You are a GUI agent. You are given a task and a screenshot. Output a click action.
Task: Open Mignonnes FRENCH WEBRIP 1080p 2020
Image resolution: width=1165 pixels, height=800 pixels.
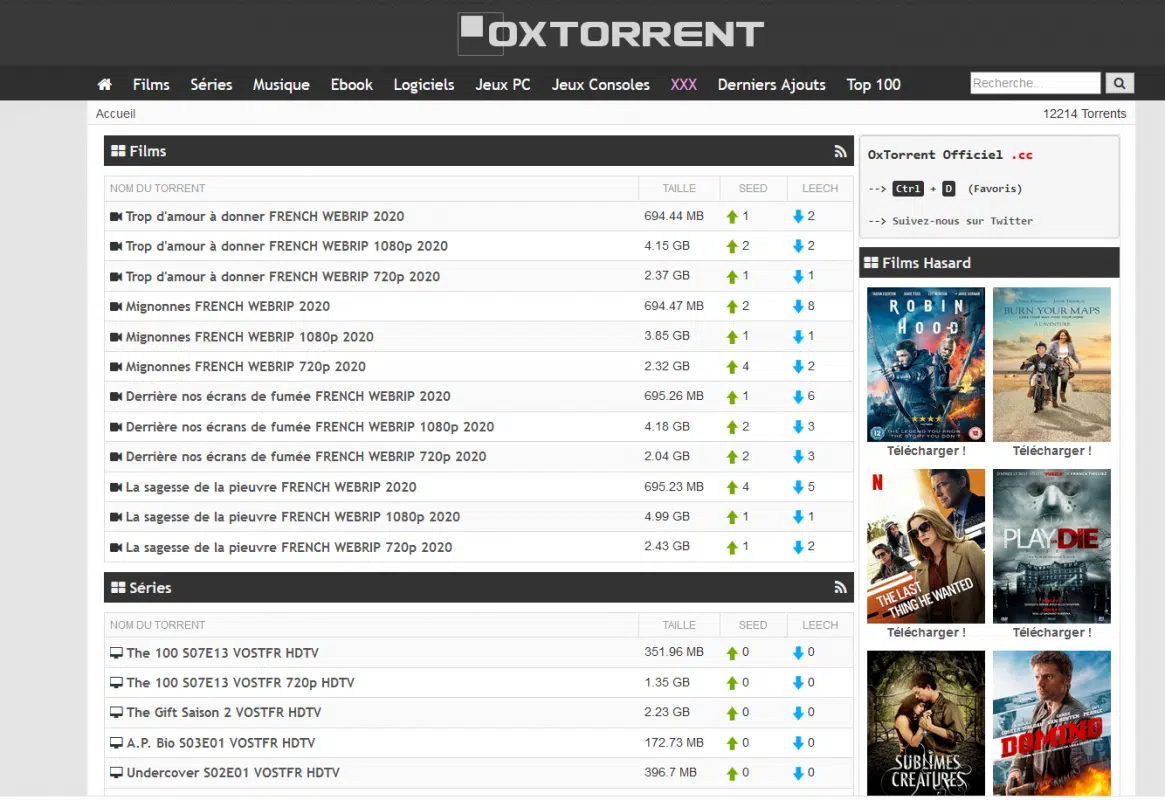(250, 336)
